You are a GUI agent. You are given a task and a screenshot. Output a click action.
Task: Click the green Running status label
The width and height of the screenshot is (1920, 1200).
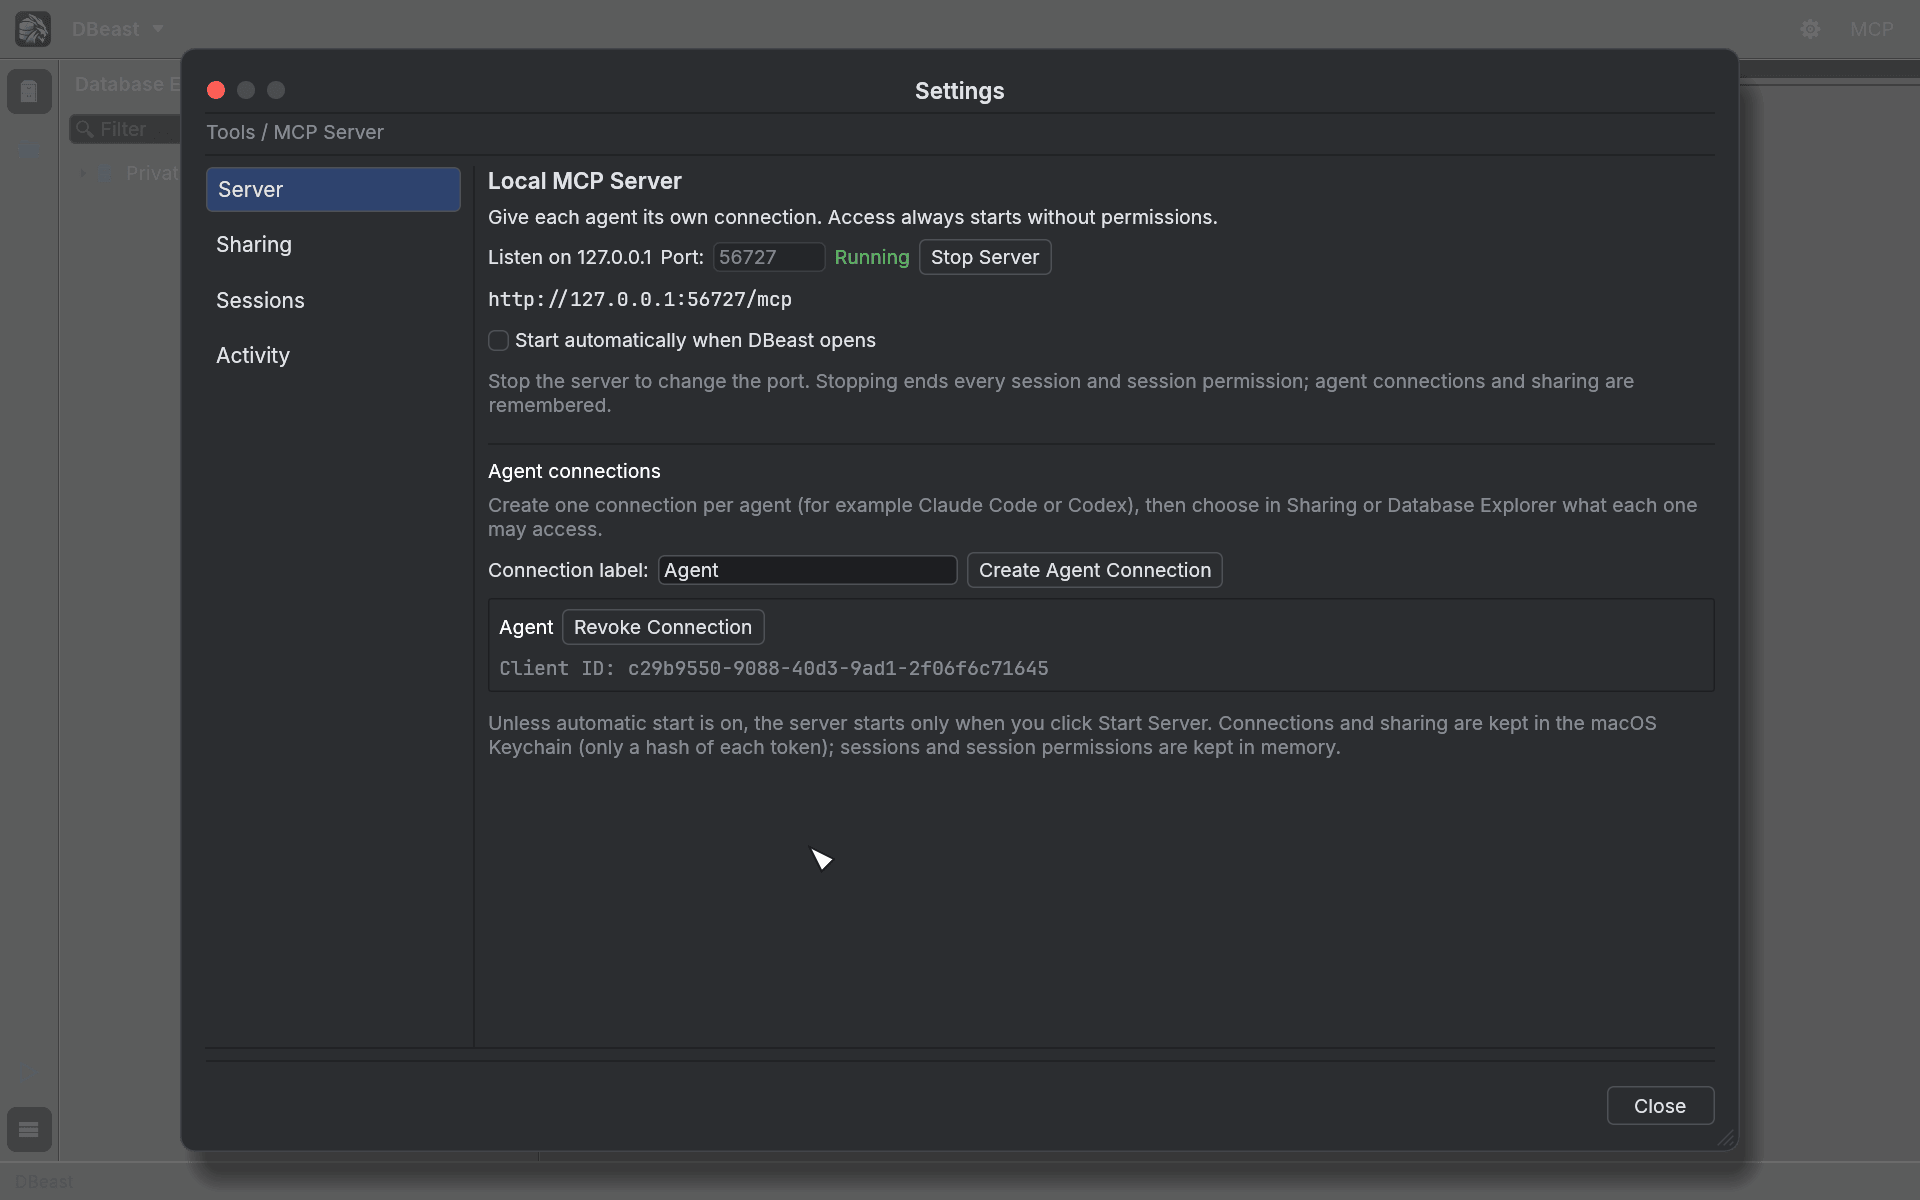click(x=872, y=257)
